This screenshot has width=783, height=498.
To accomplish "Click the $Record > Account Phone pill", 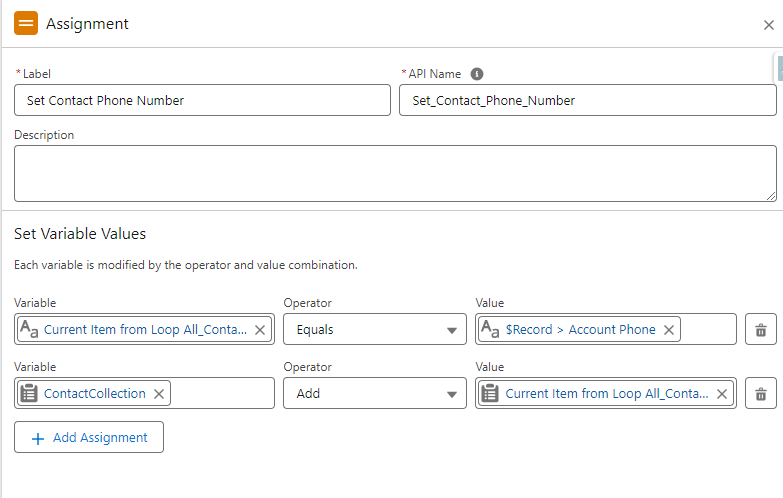I will coord(580,330).
